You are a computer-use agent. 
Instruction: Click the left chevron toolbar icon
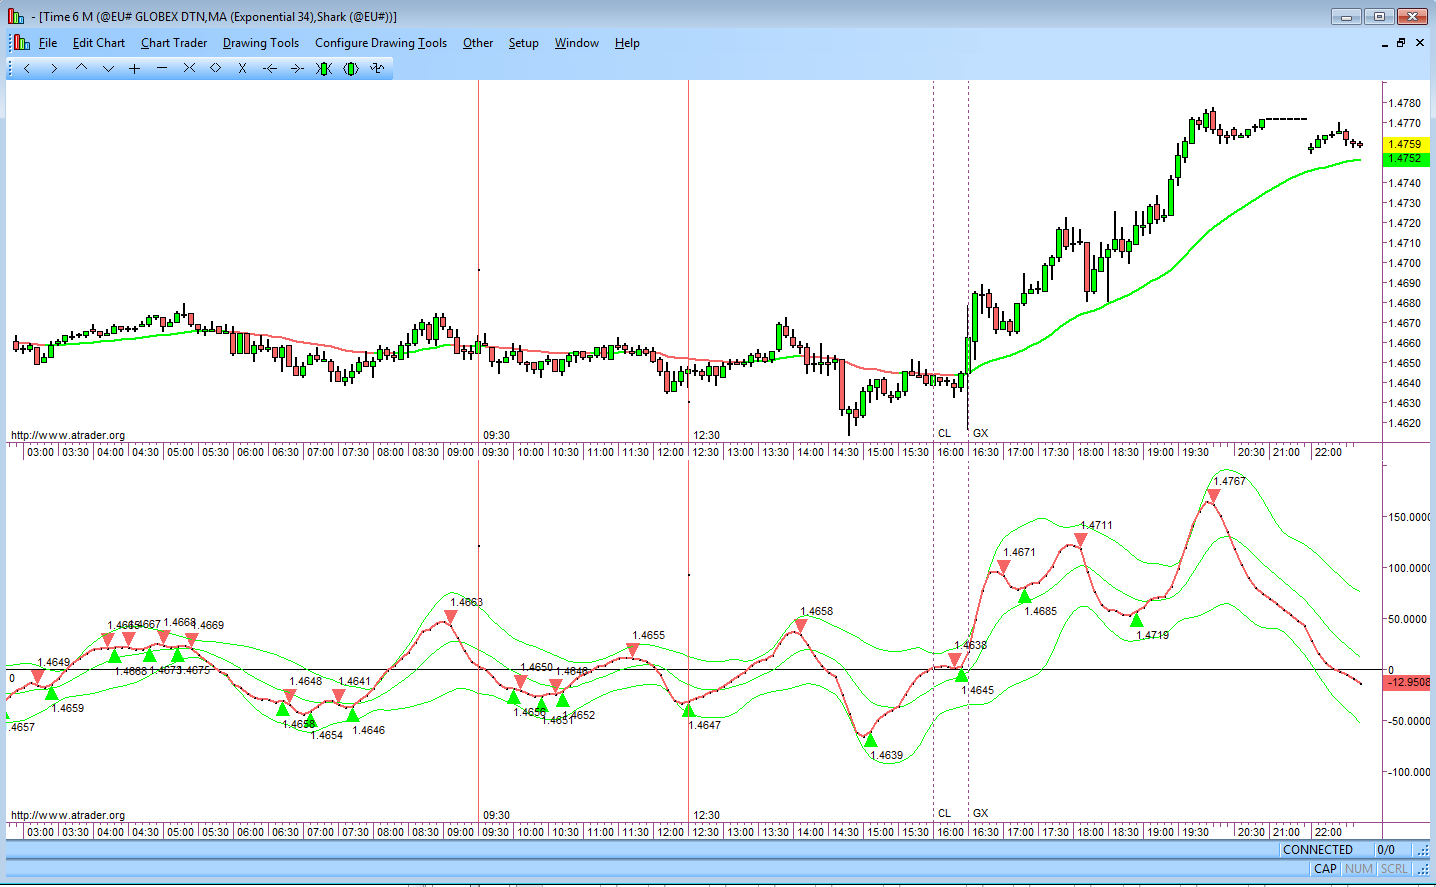coord(27,68)
